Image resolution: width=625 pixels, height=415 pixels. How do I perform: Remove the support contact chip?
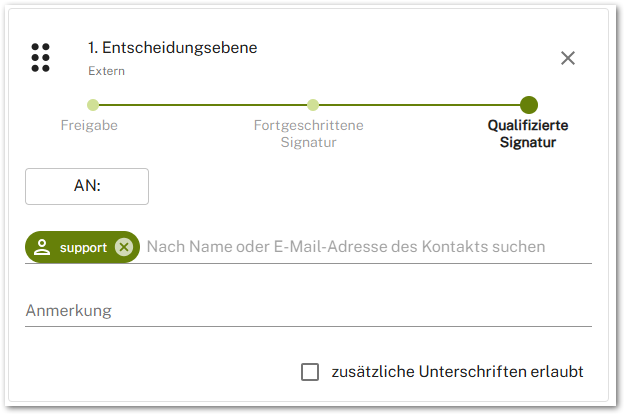123,247
